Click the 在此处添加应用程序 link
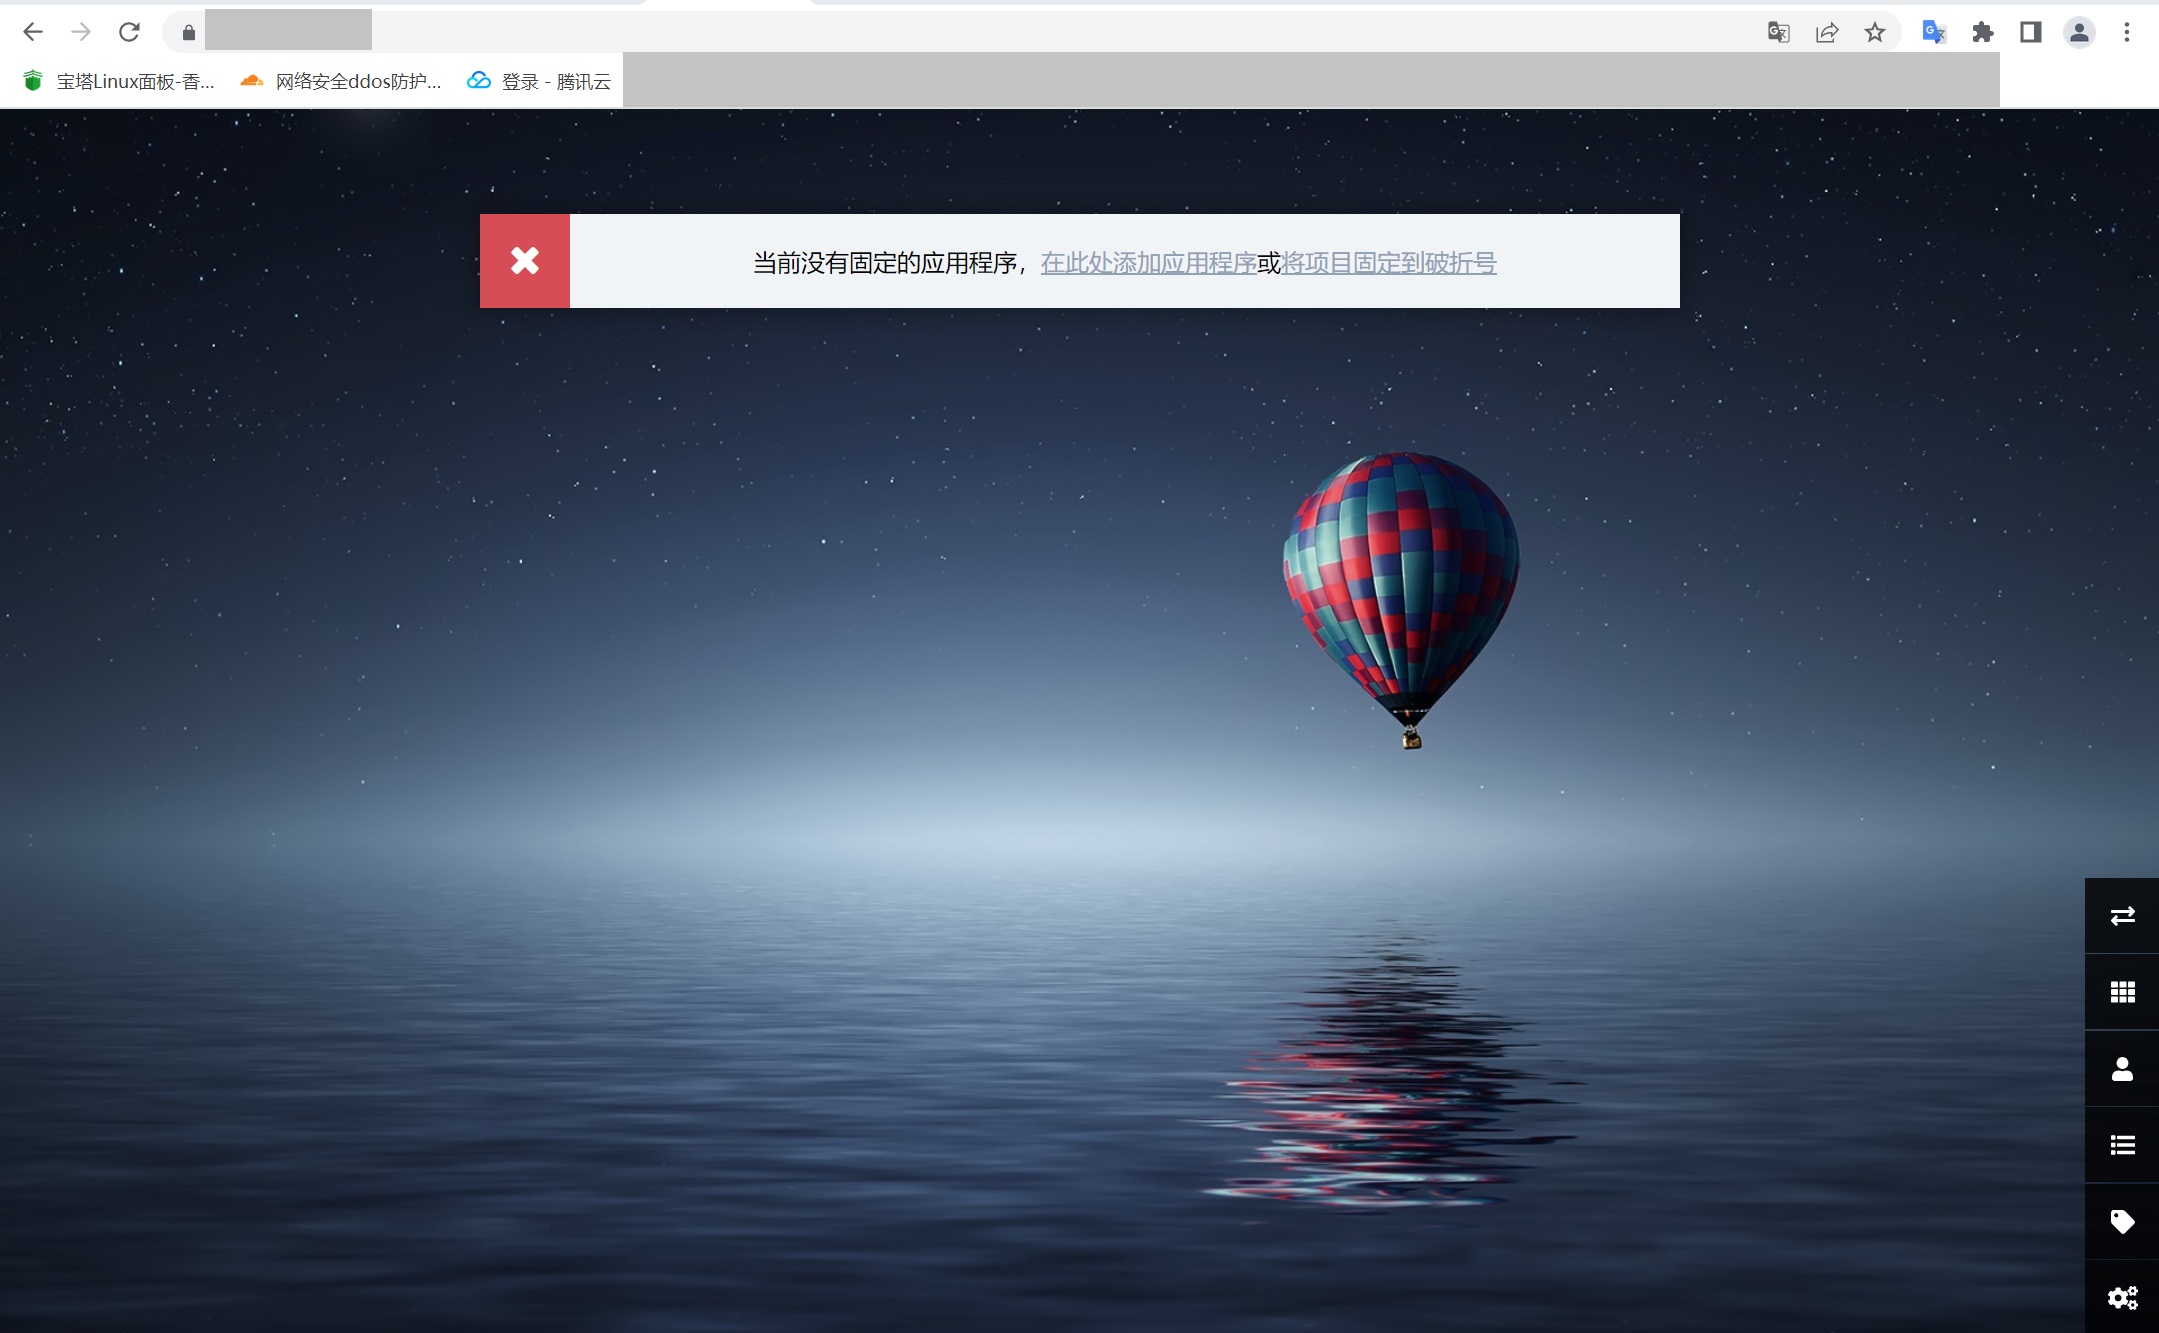The image size is (2159, 1333). coord(1148,263)
